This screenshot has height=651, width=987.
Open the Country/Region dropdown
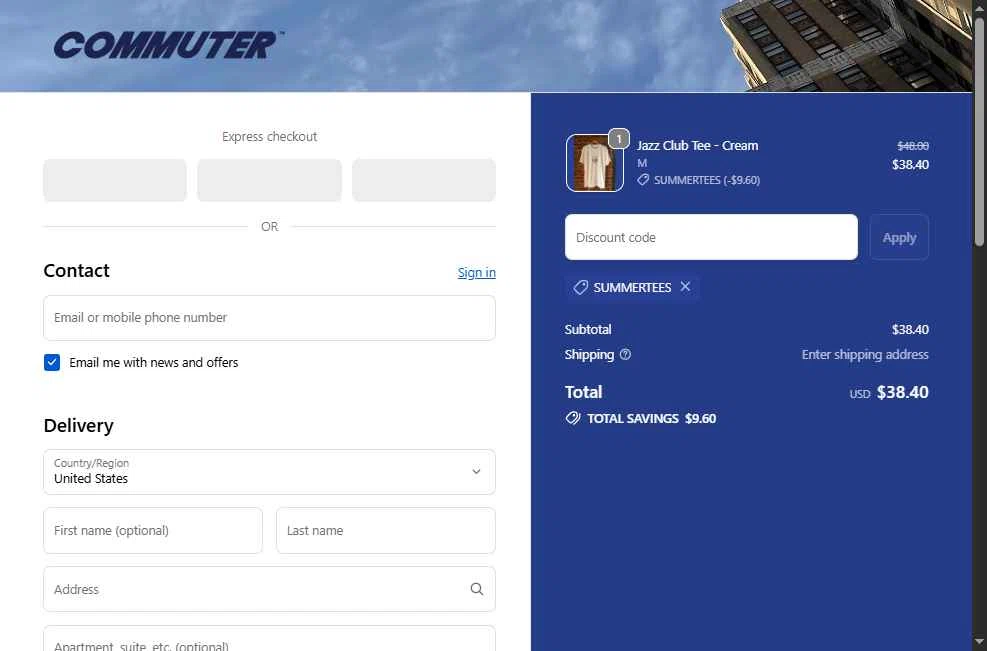(x=269, y=472)
